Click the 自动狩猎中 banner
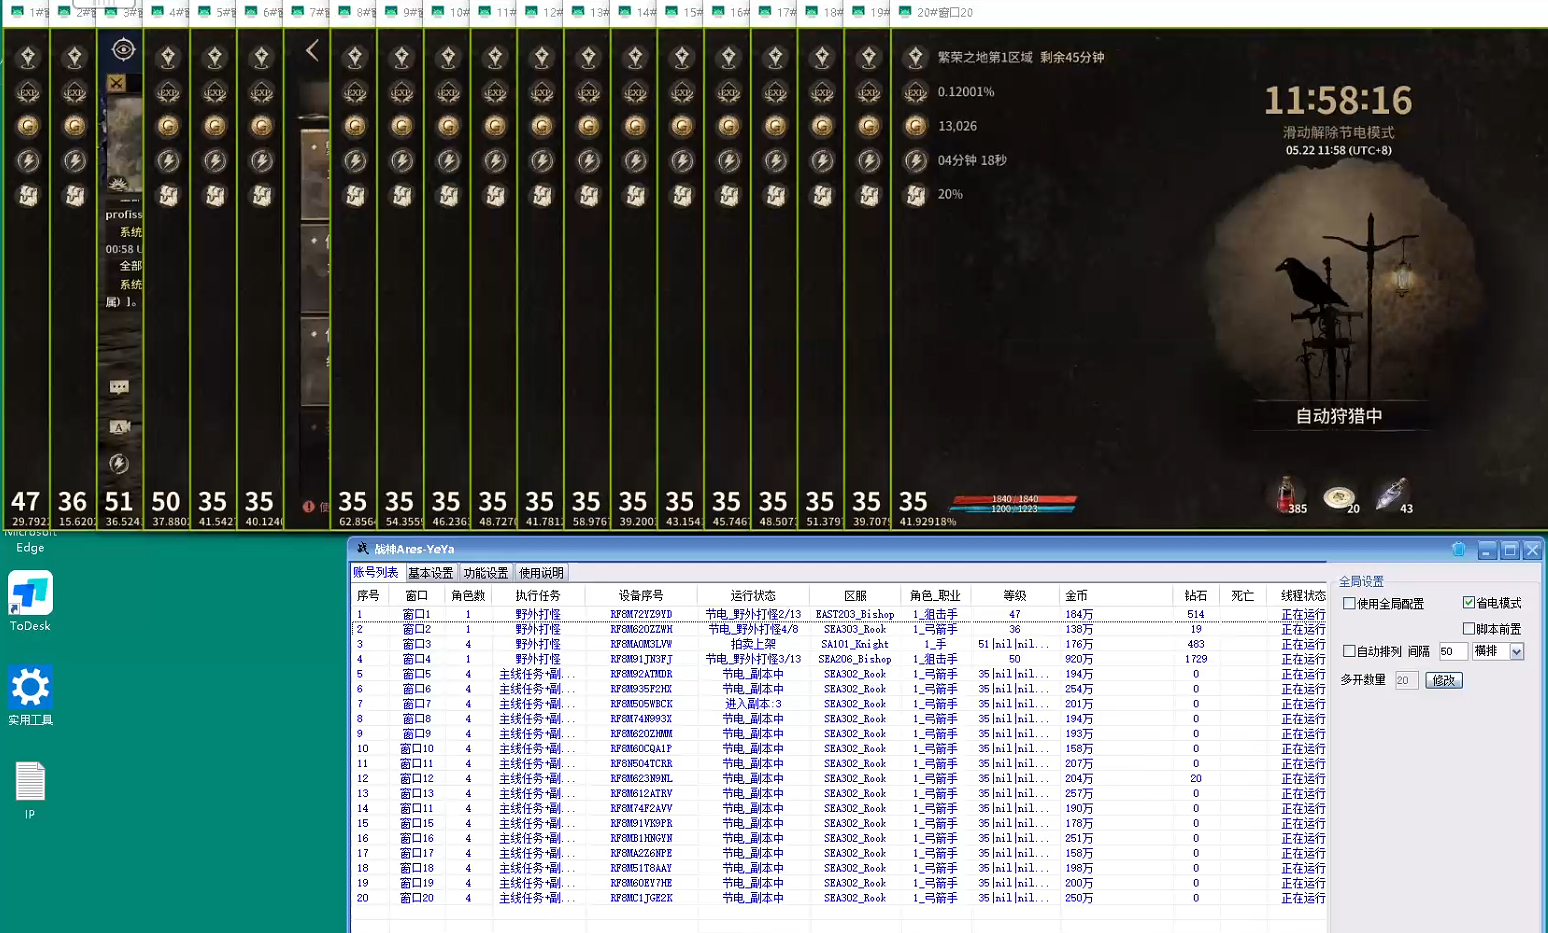The image size is (1548, 933). 1339,416
